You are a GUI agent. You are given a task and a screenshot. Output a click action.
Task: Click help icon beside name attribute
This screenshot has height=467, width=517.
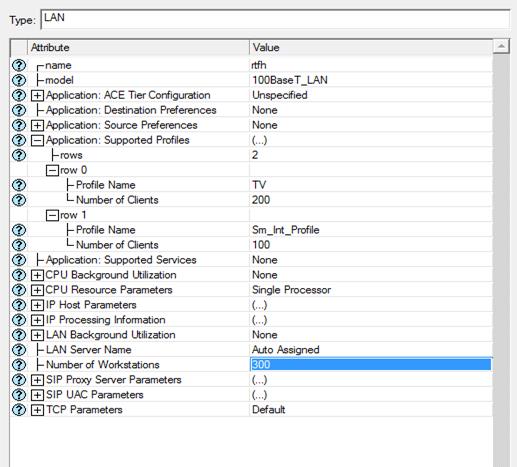coord(19,65)
